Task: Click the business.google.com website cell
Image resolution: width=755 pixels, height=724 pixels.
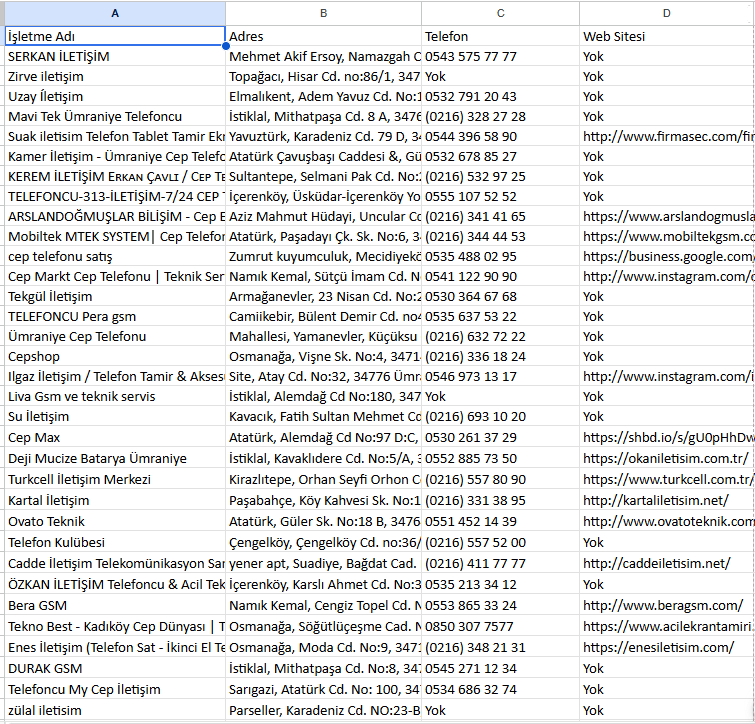Action: [x=667, y=256]
